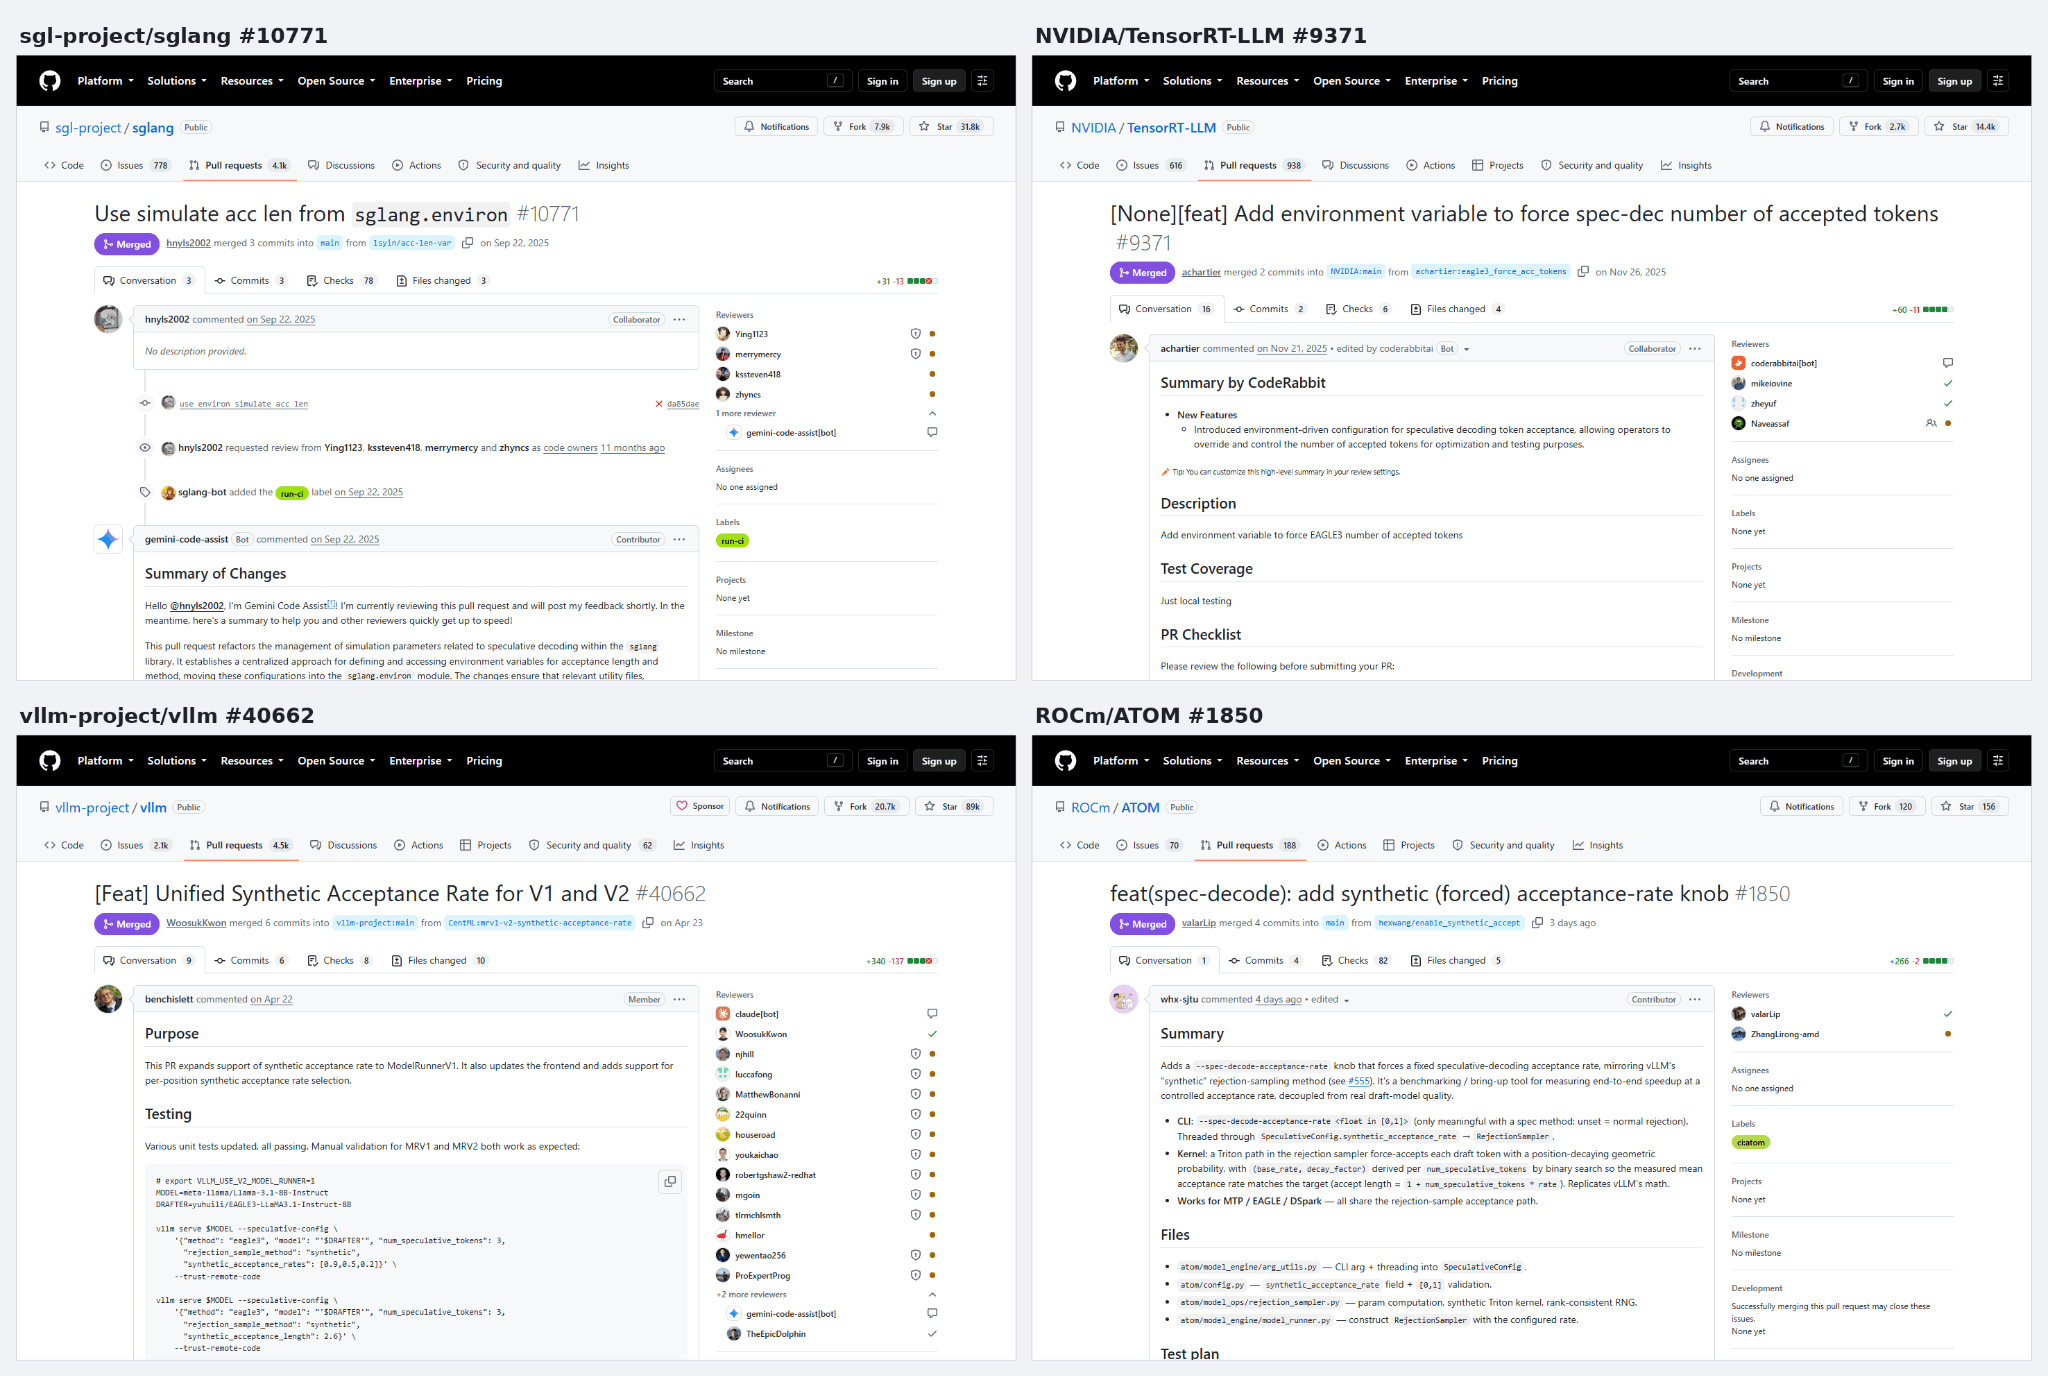This screenshot has width=2048, height=1376.
Task: Open comment options on benchislett comment
Action: [680, 1000]
